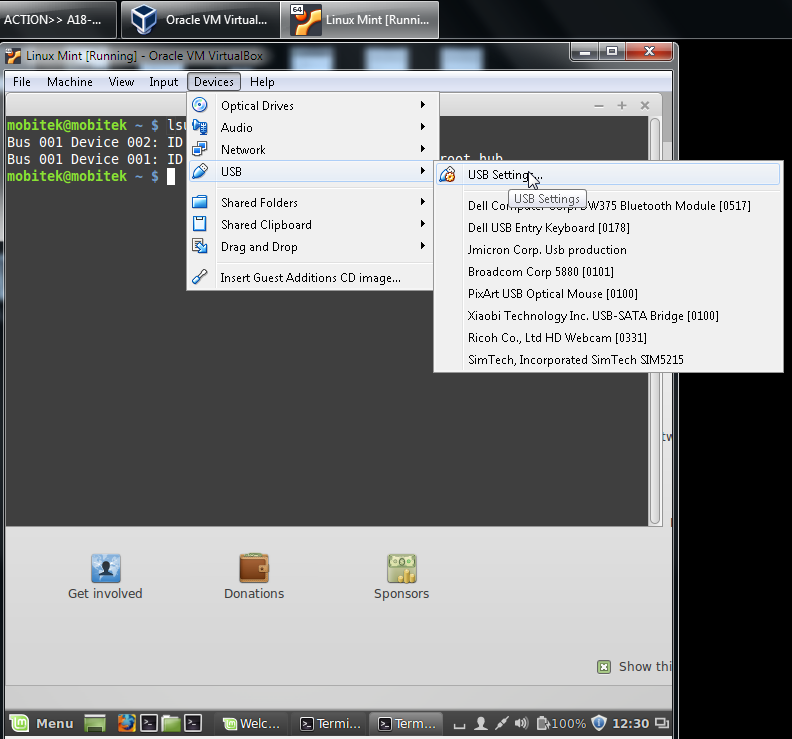Open the Donations wallet icon
This screenshot has height=739, width=792.
coord(254,569)
